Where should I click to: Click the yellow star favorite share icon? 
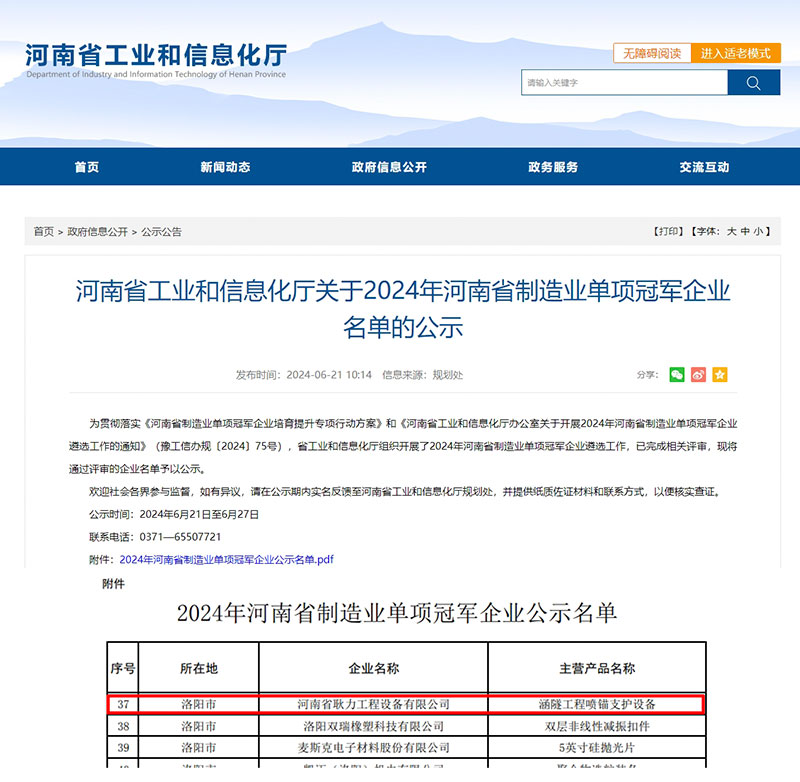pos(720,374)
